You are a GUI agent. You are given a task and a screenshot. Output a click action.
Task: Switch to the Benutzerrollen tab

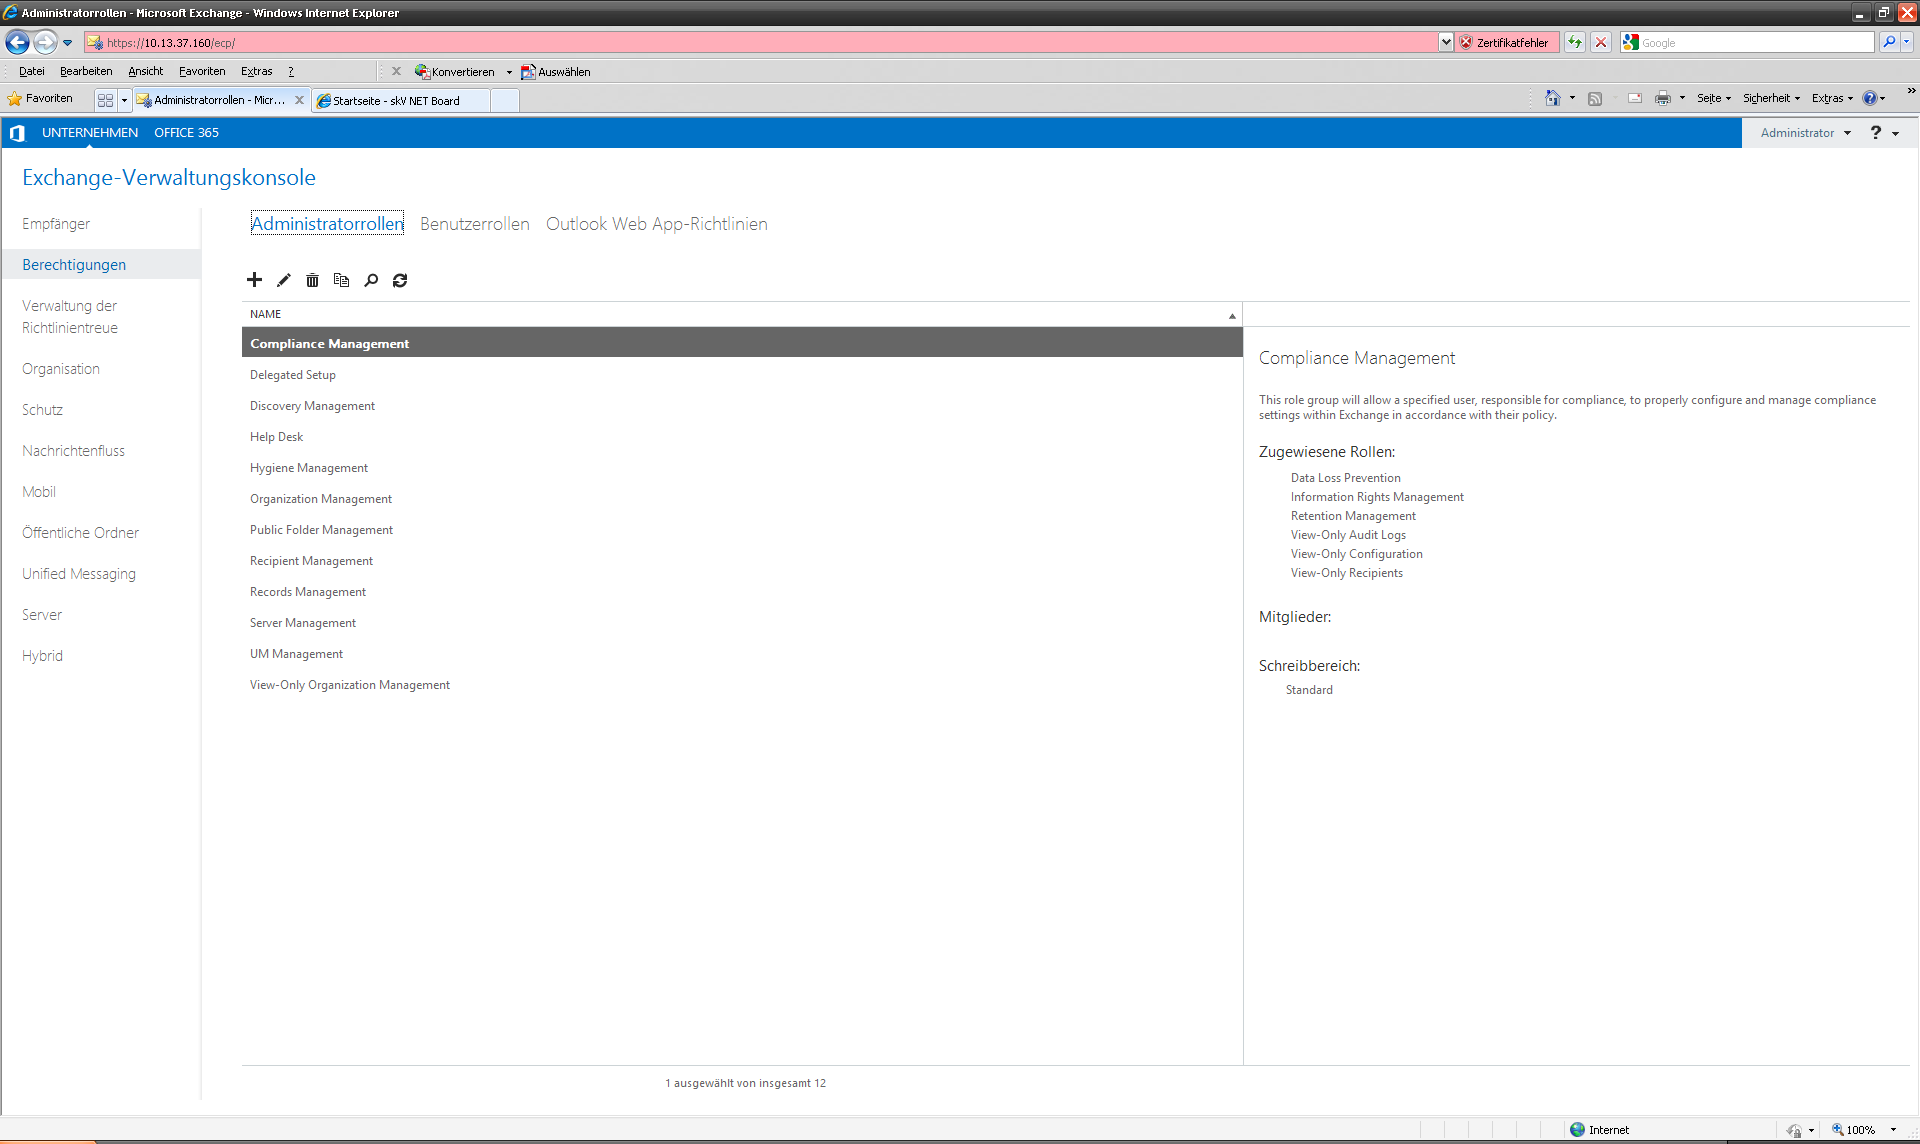[474, 224]
